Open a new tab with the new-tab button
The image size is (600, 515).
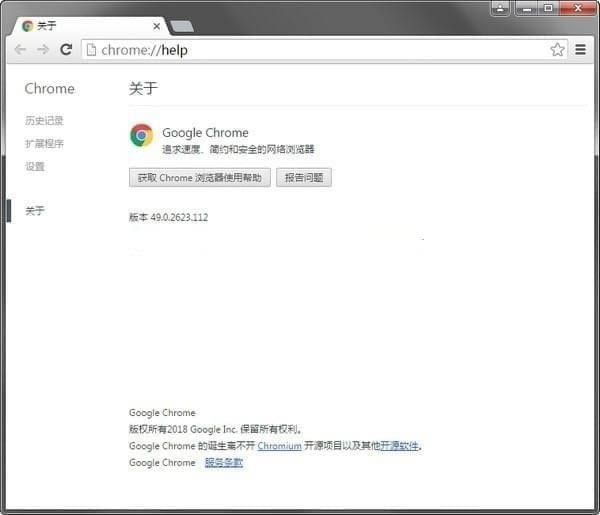[182, 26]
